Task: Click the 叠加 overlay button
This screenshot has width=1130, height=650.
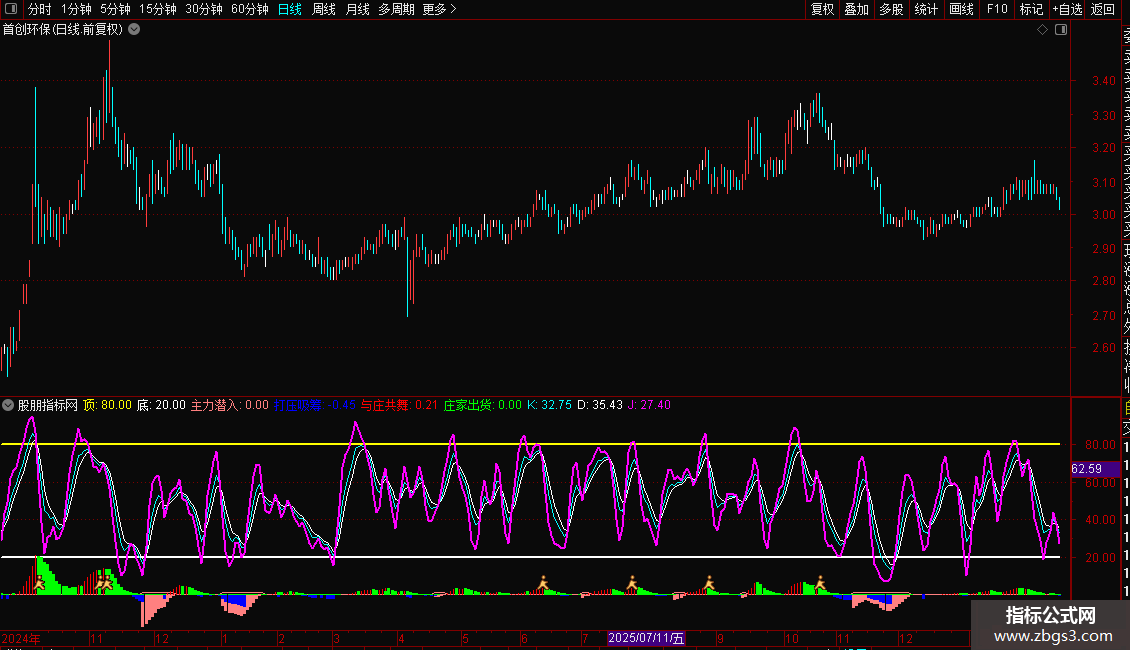Action: [x=857, y=9]
